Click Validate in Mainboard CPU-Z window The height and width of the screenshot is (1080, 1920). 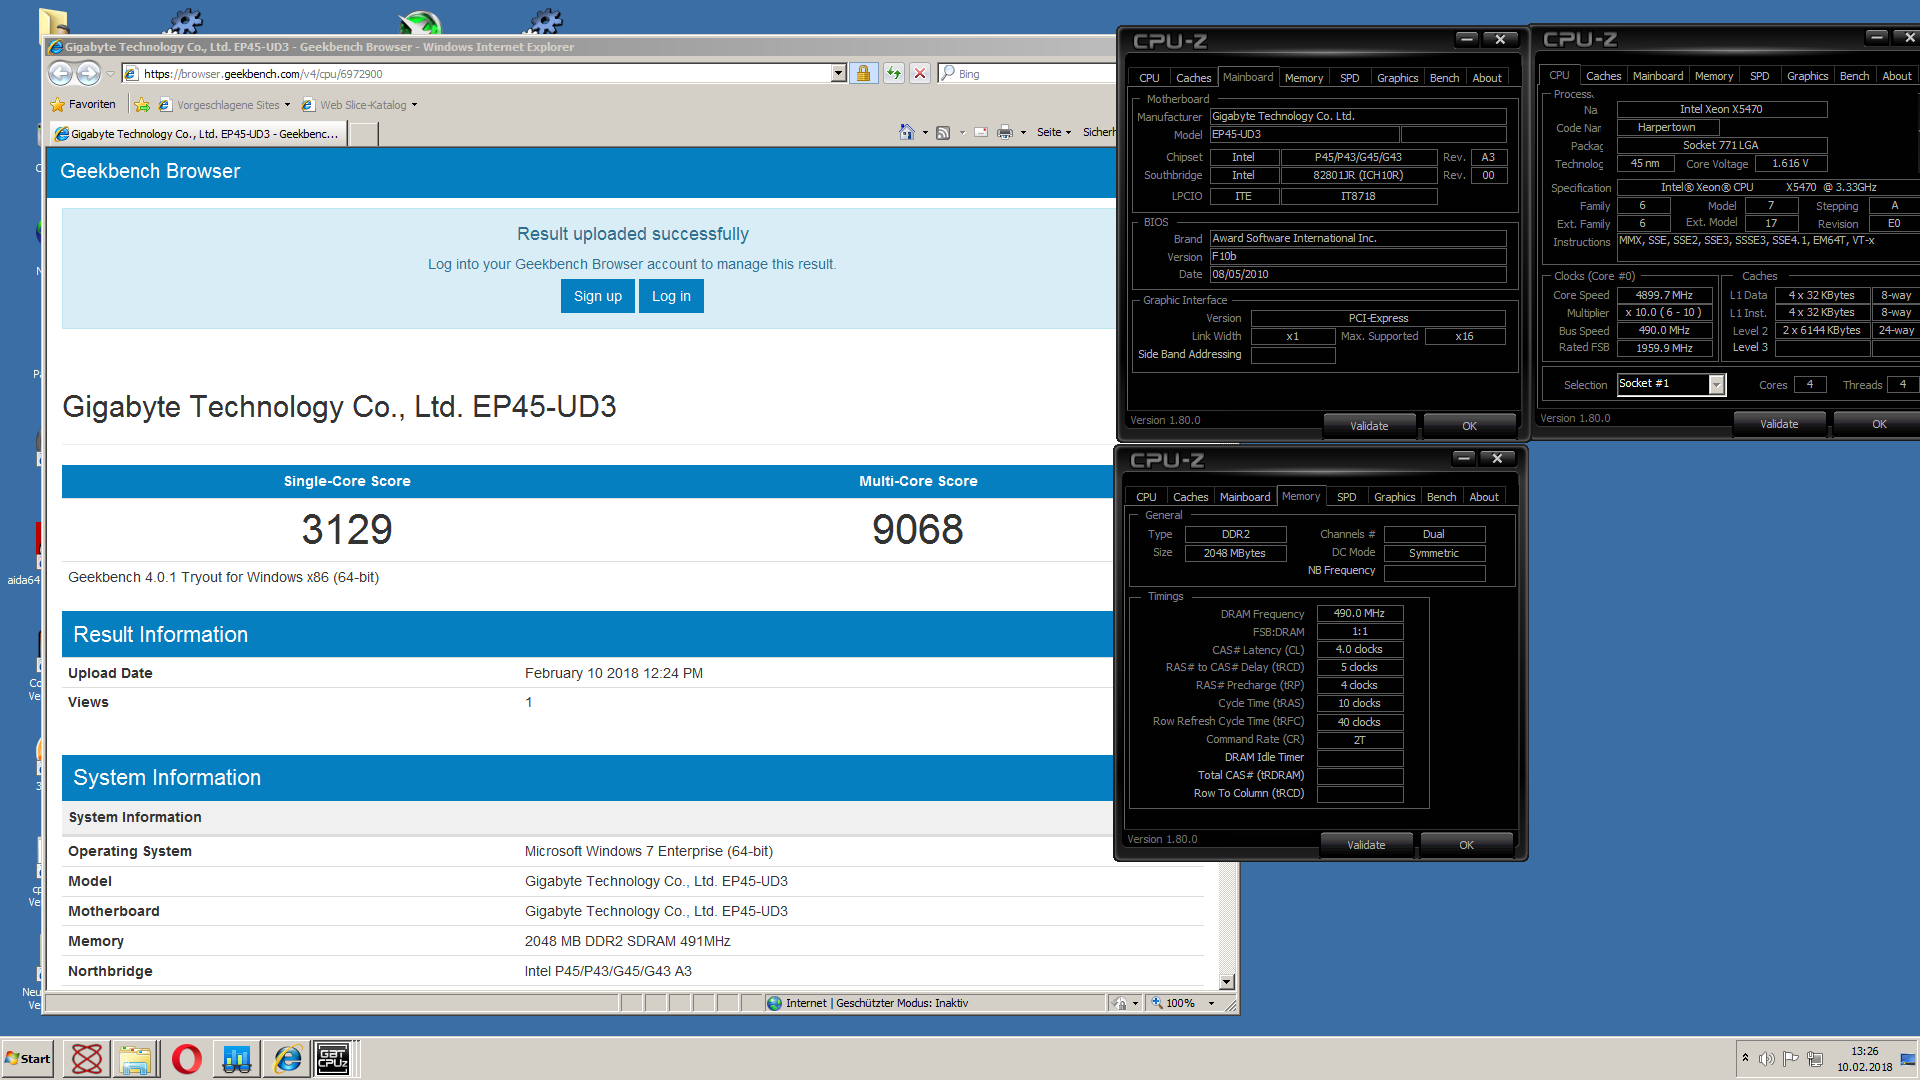(x=1369, y=425)
